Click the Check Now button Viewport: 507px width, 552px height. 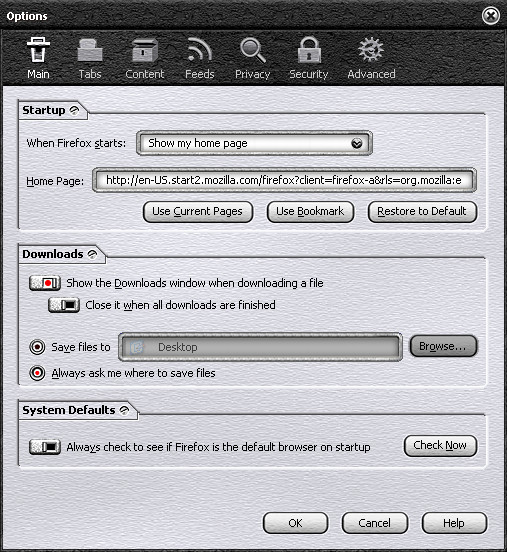[x=440, y=446]
